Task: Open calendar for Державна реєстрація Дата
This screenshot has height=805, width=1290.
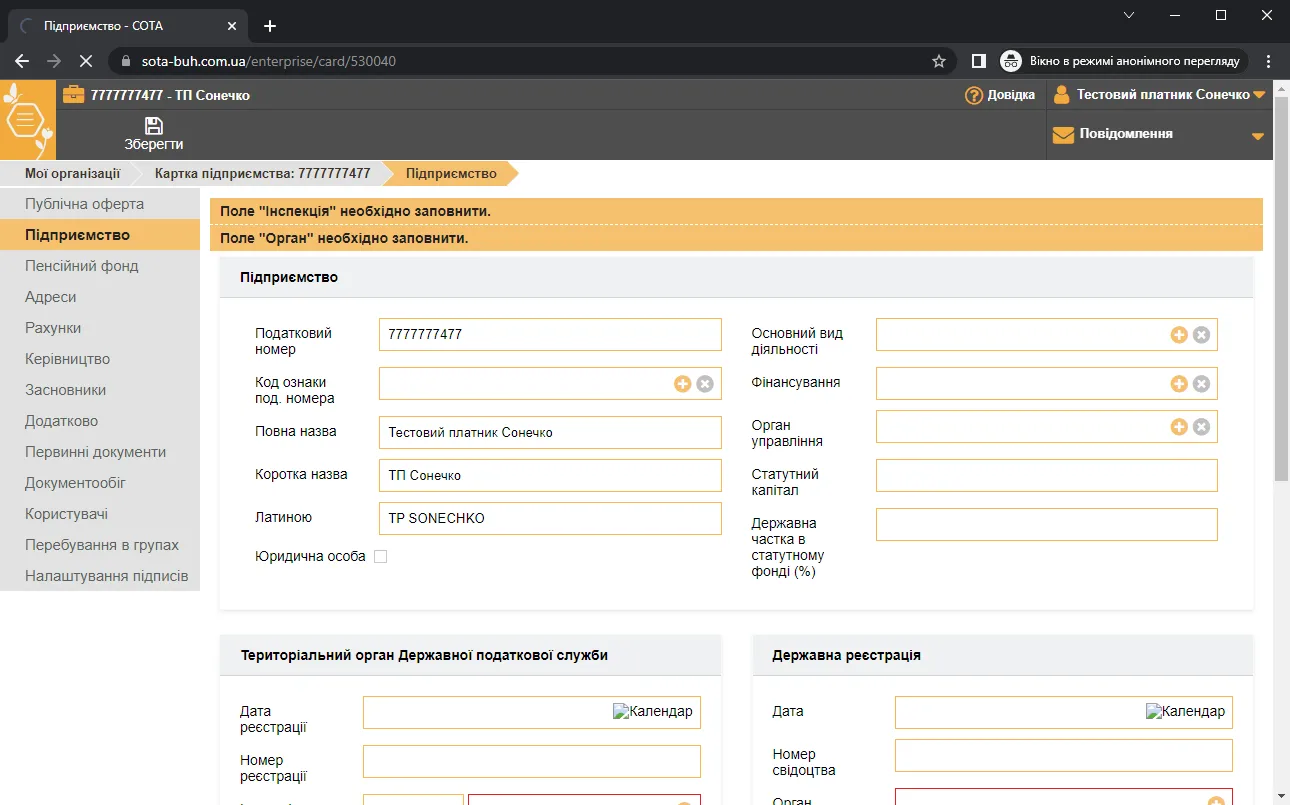Action: click(x=1185, y=712)
